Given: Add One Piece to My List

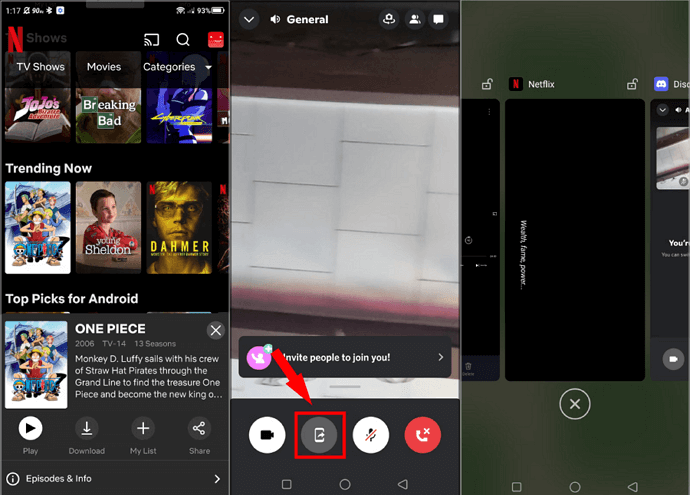Looking at the screenshot, I should 143,428.
